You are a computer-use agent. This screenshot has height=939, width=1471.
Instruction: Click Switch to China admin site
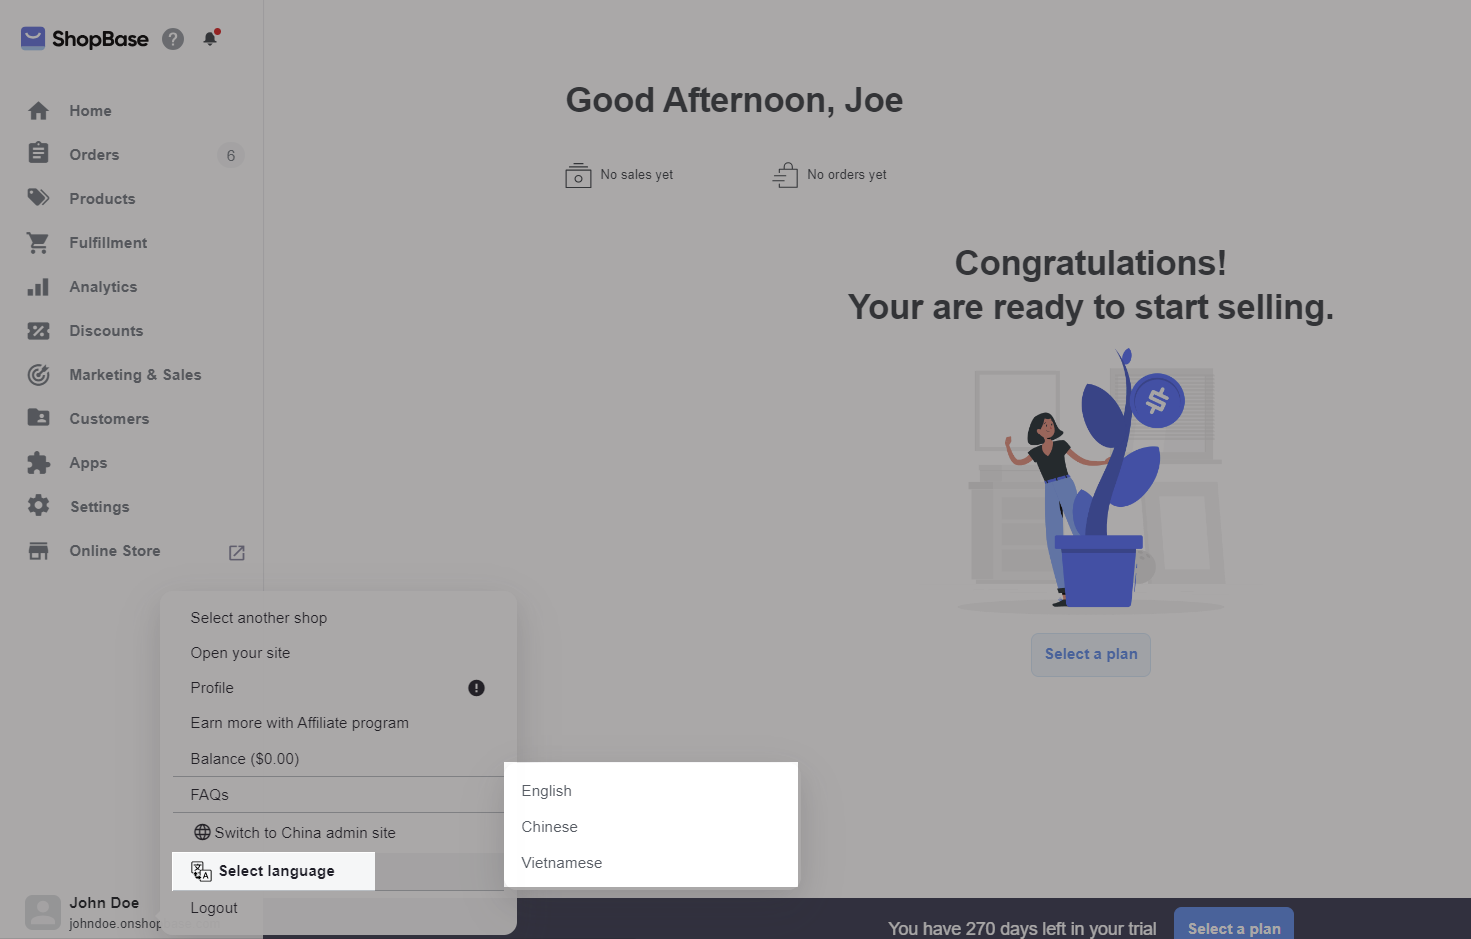(304, 833)
